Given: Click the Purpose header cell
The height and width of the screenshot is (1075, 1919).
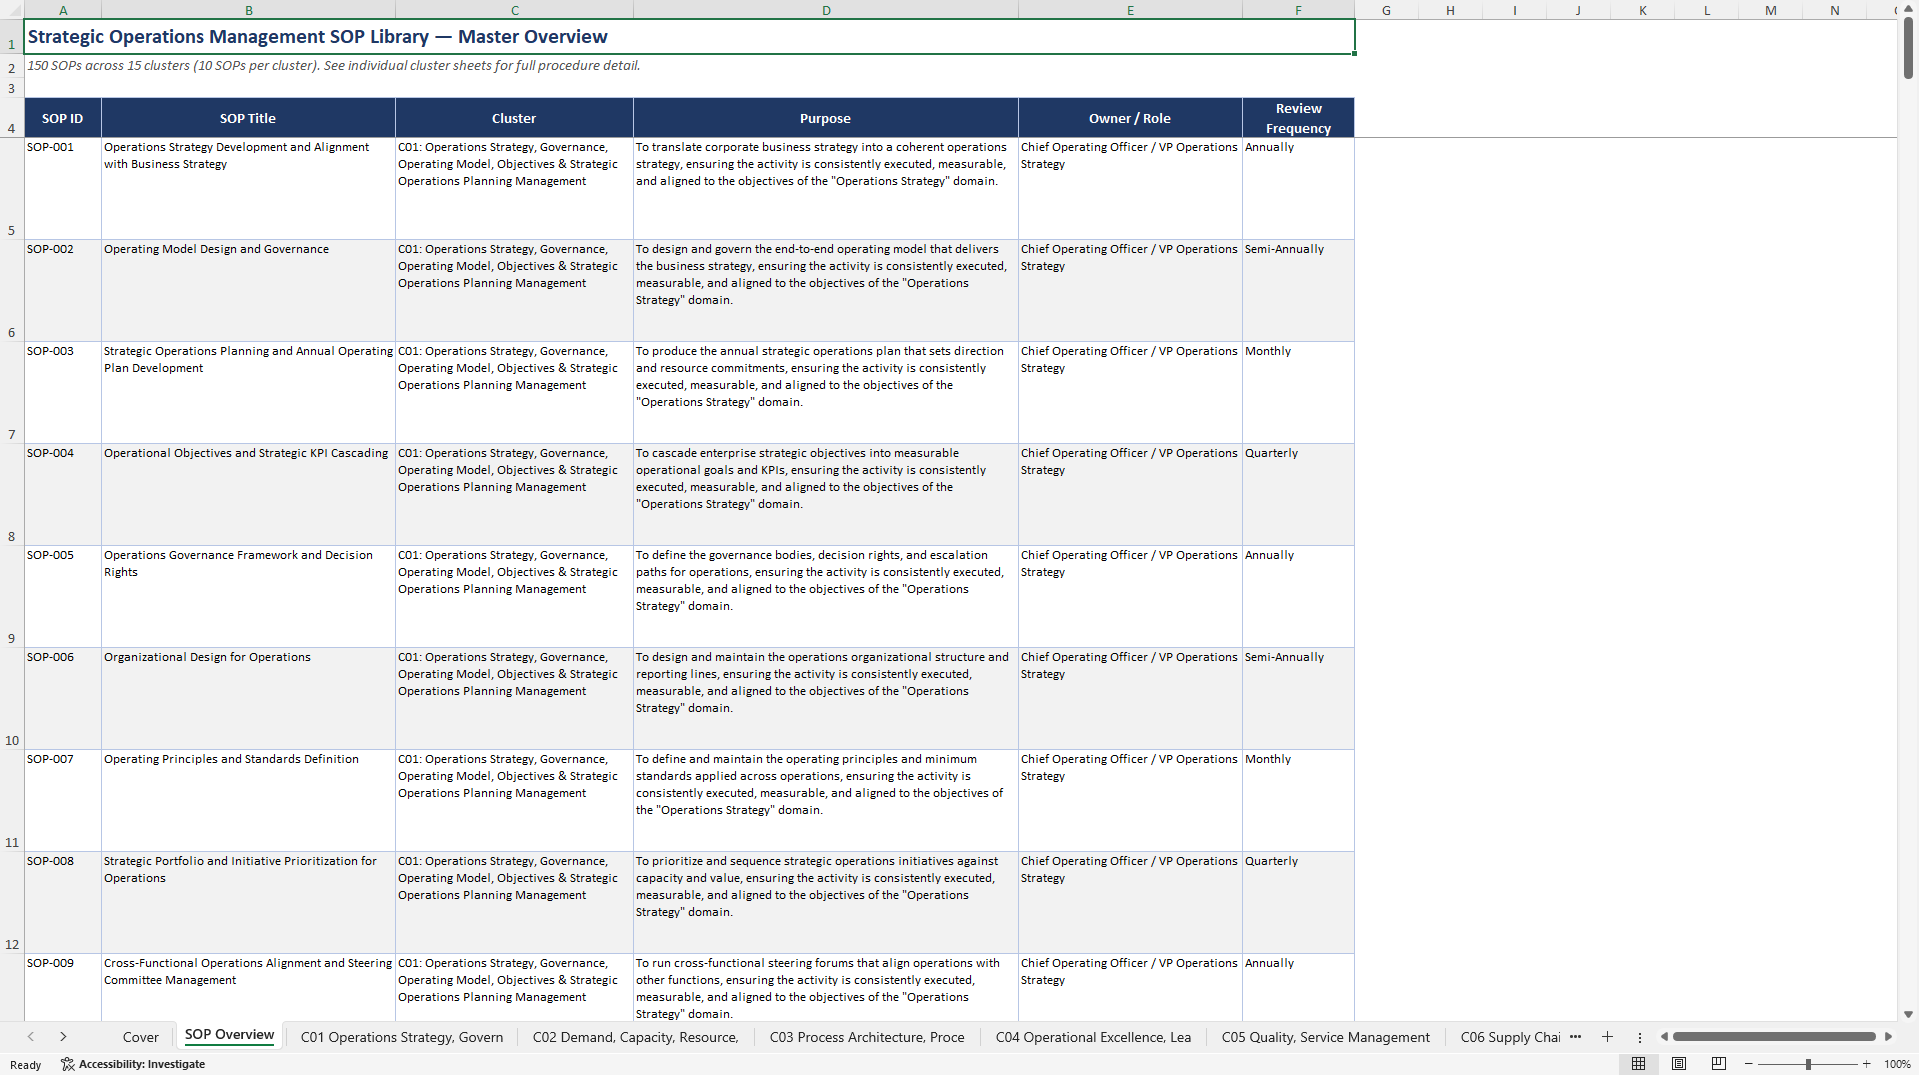Looking at the screenshot, I should pos(826,118).
